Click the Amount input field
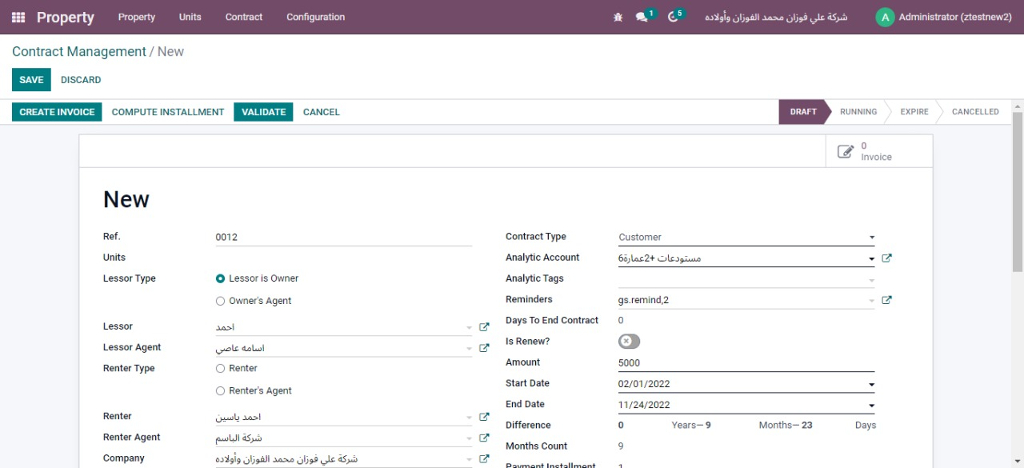The image size is (1024, 468). click(x=745, y=363)
